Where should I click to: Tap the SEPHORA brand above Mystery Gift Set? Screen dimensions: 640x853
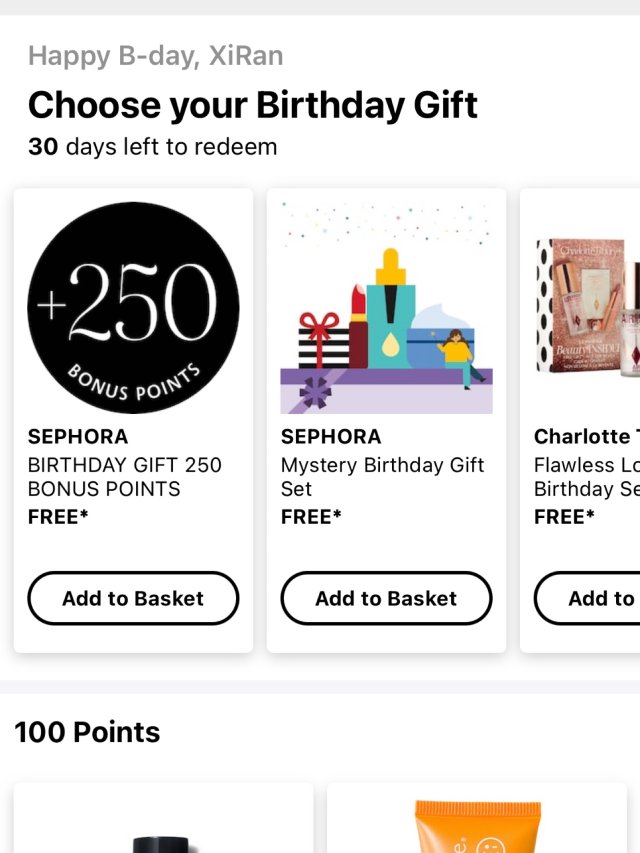point(331,437)
